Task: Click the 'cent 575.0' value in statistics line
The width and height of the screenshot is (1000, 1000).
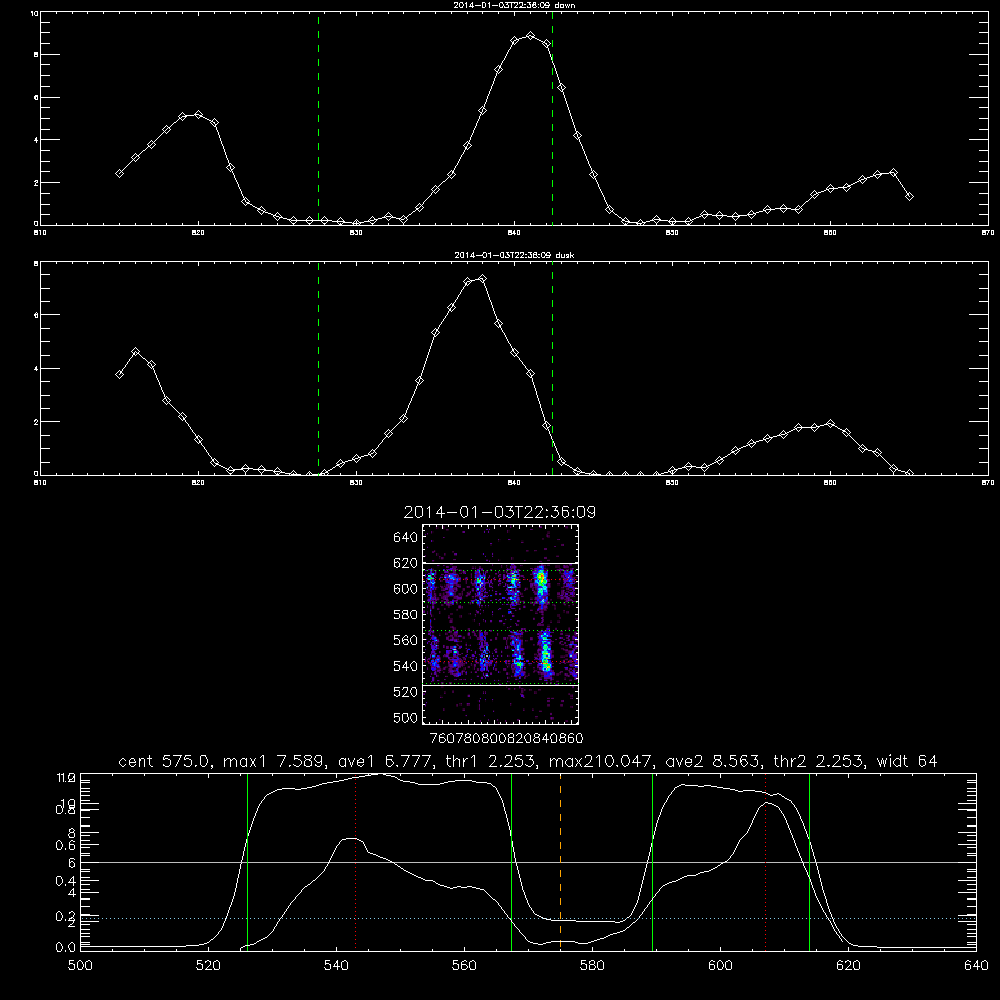Action: click(x=165, y=761)
